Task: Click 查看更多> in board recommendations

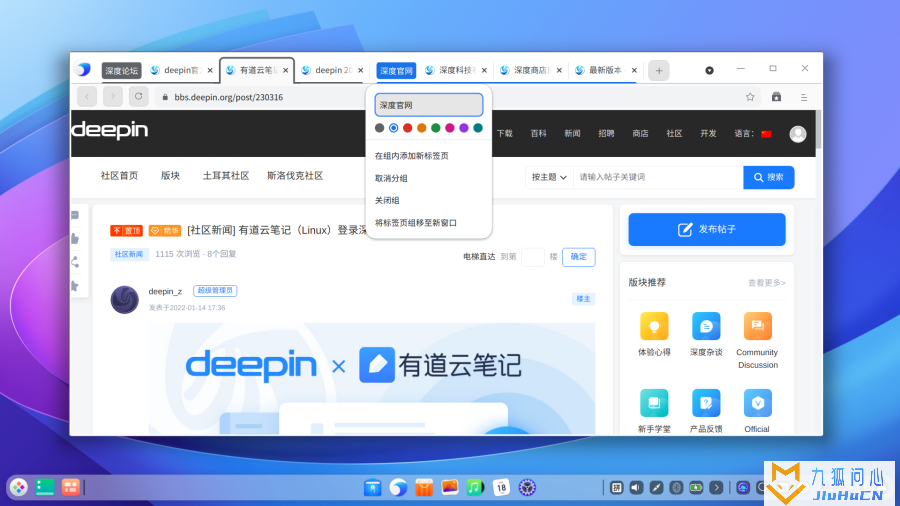Action: coord(766,283)
